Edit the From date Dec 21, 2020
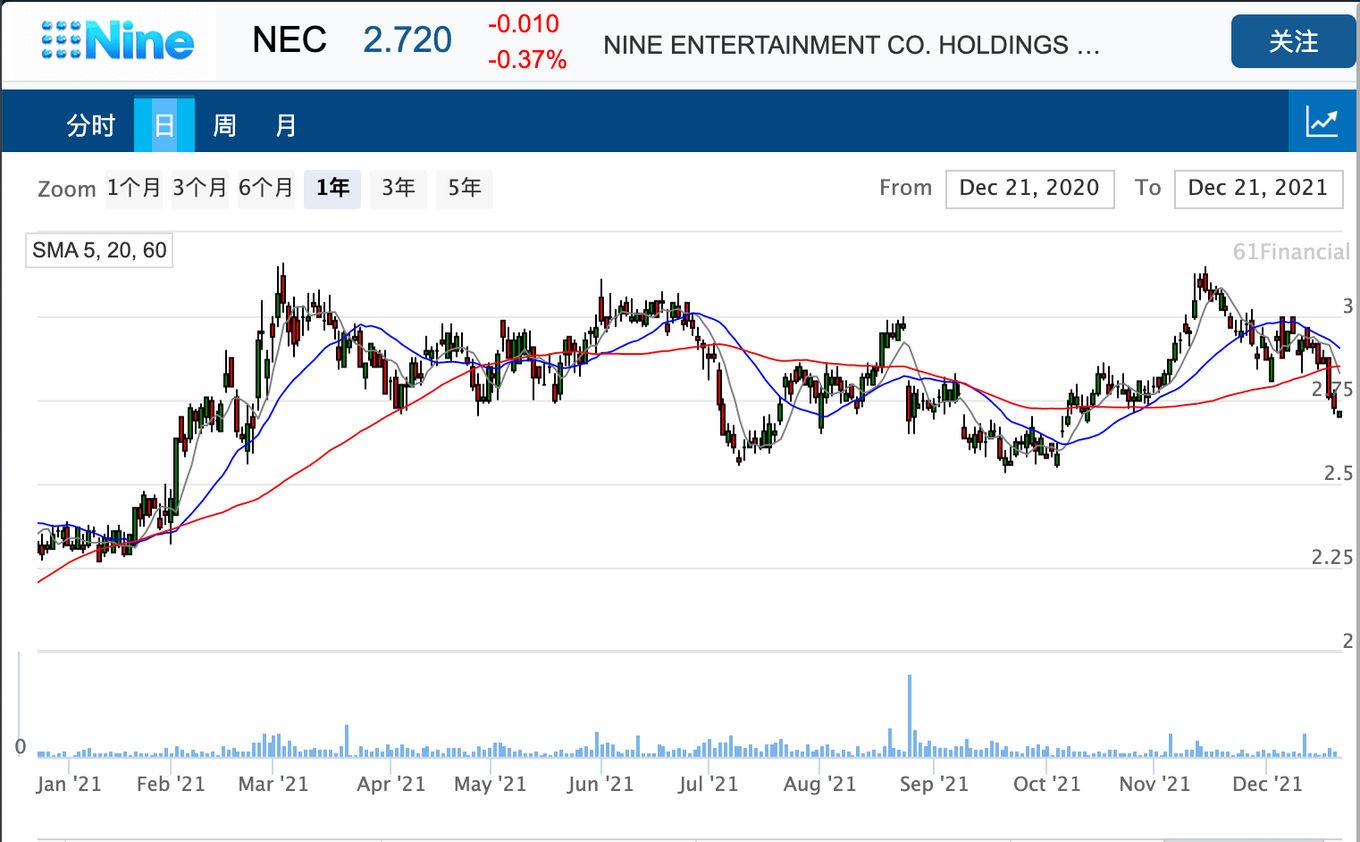 (1029, 188)
